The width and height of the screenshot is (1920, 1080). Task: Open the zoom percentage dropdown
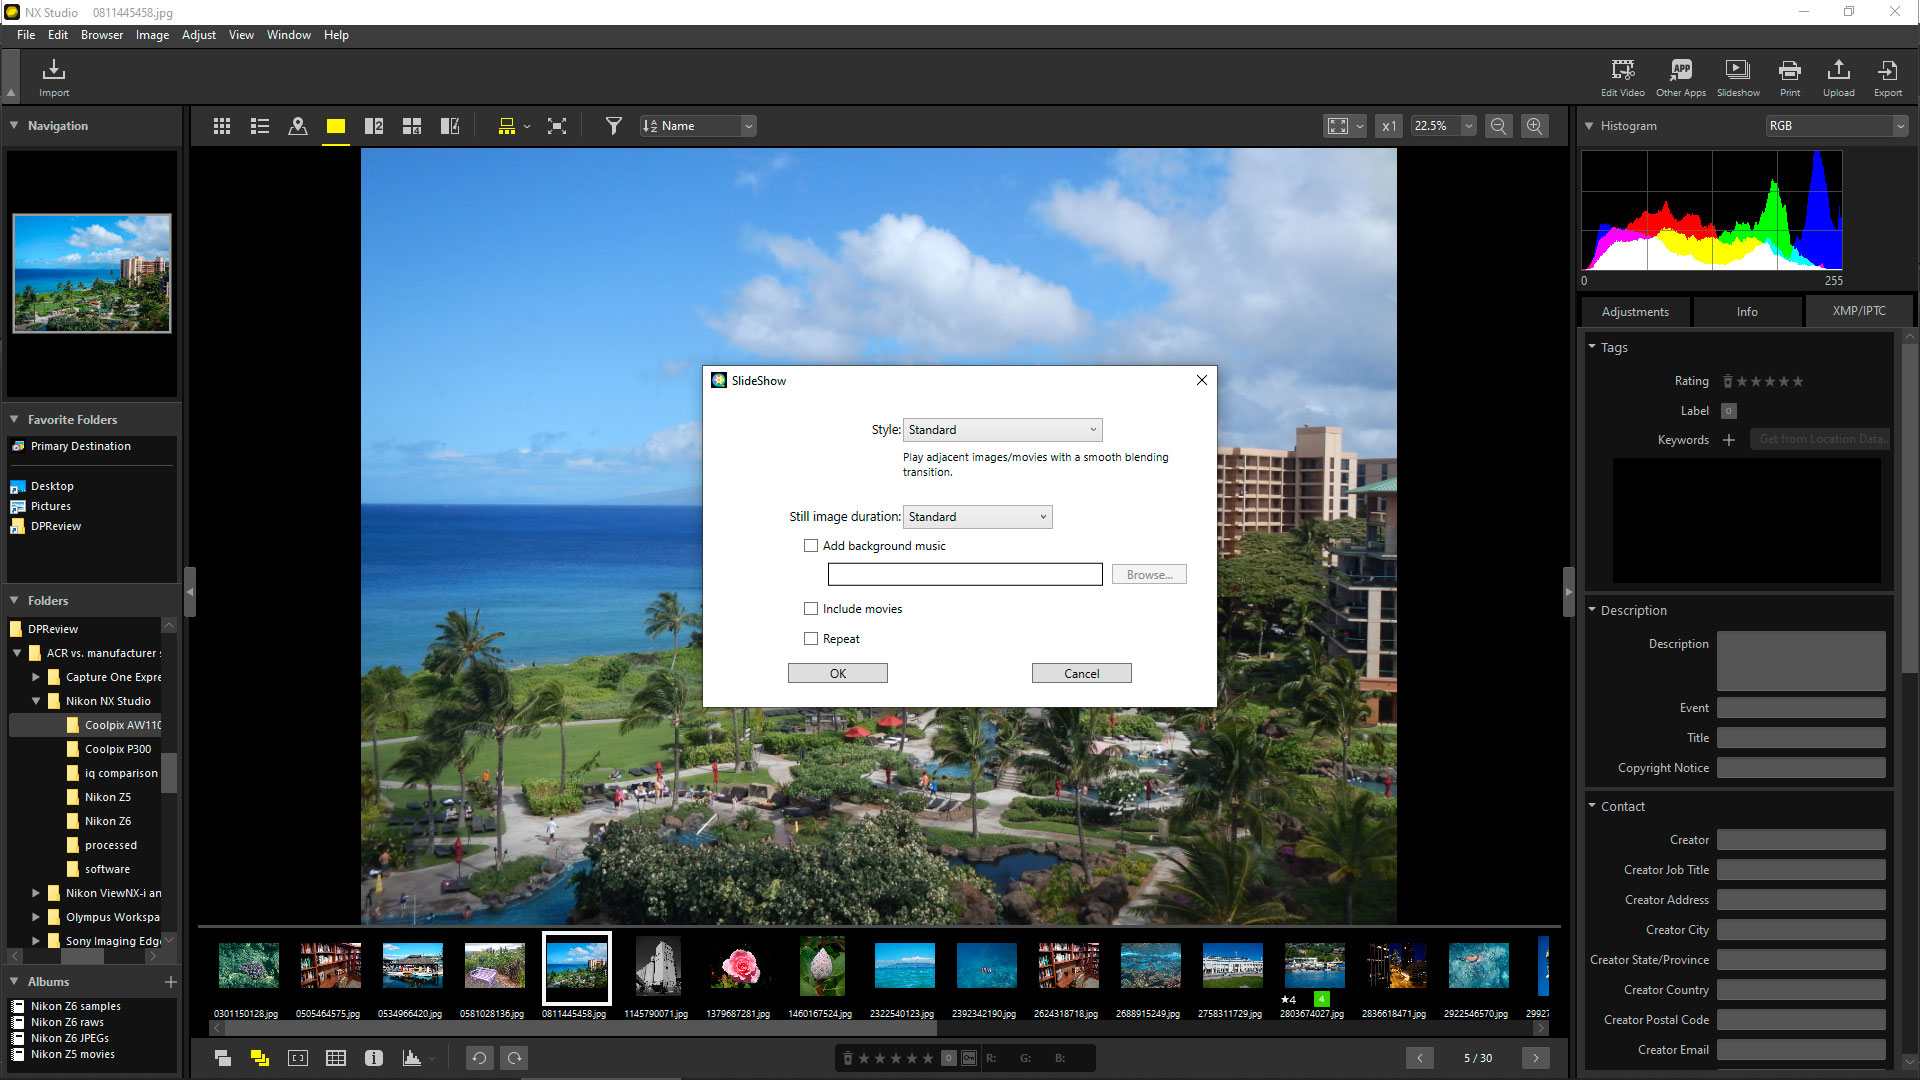click(x=1468, y=126)
